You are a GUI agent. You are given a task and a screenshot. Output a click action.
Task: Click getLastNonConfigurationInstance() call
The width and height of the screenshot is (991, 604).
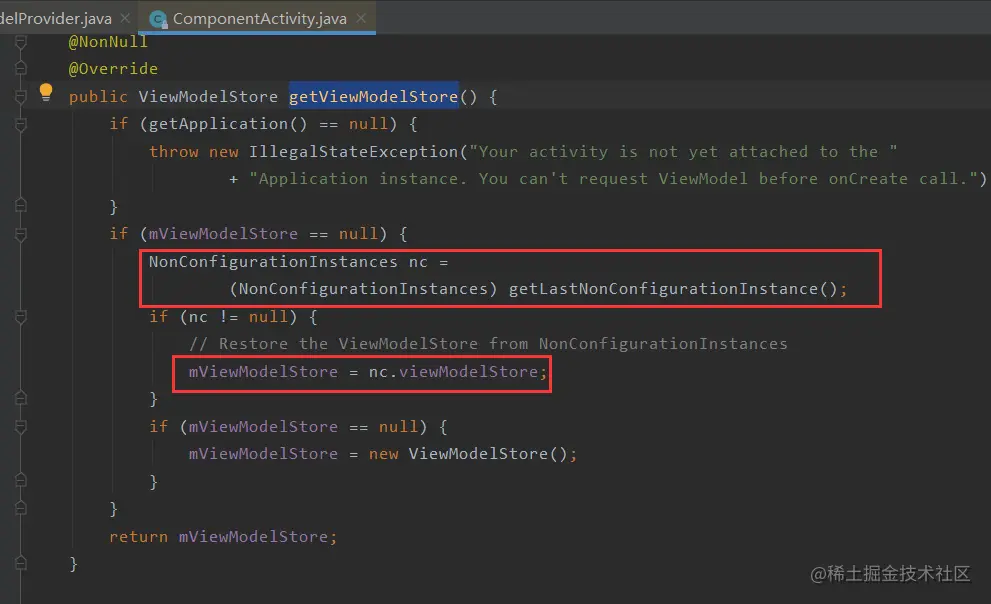pos(672,289)
